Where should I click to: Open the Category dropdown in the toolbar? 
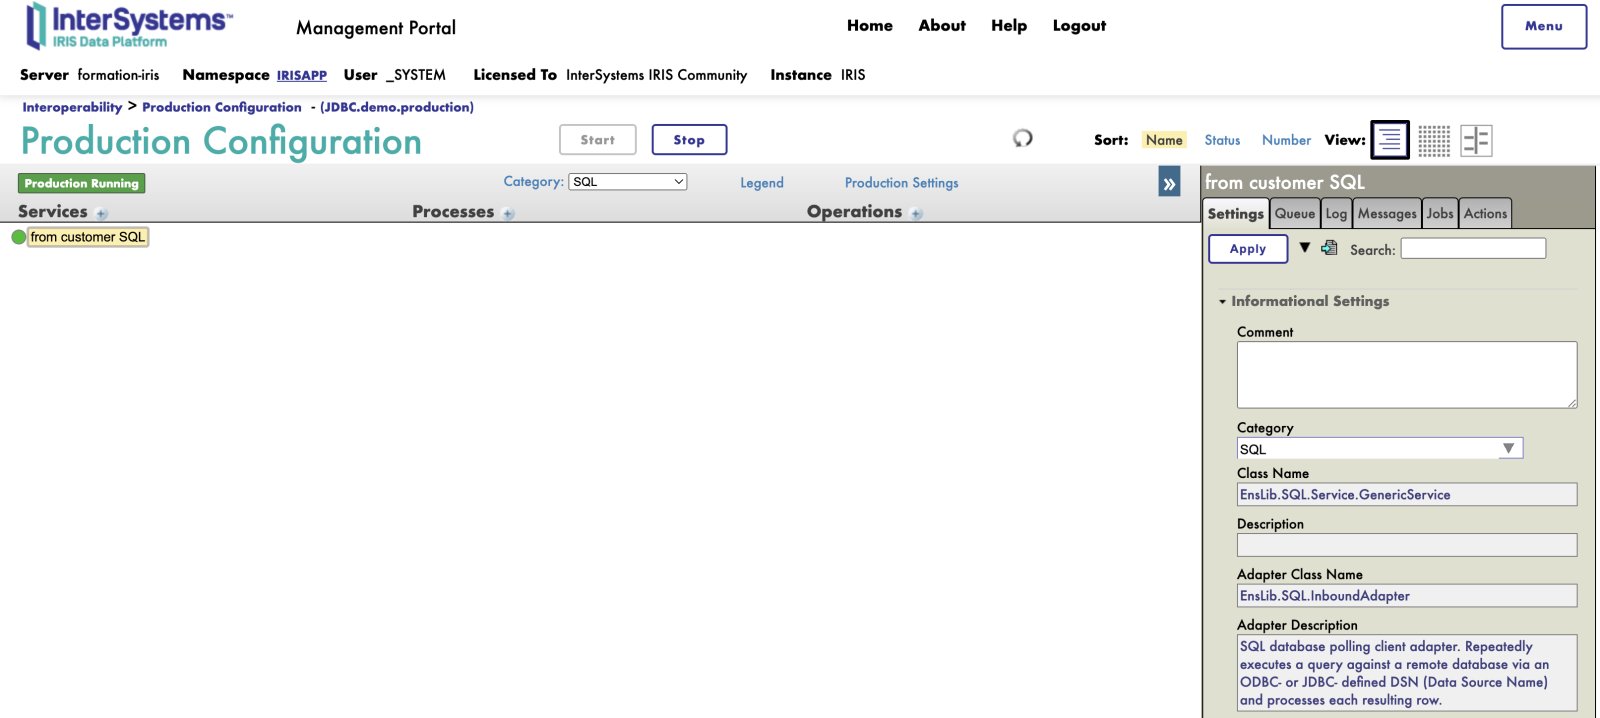pos(627,182)
